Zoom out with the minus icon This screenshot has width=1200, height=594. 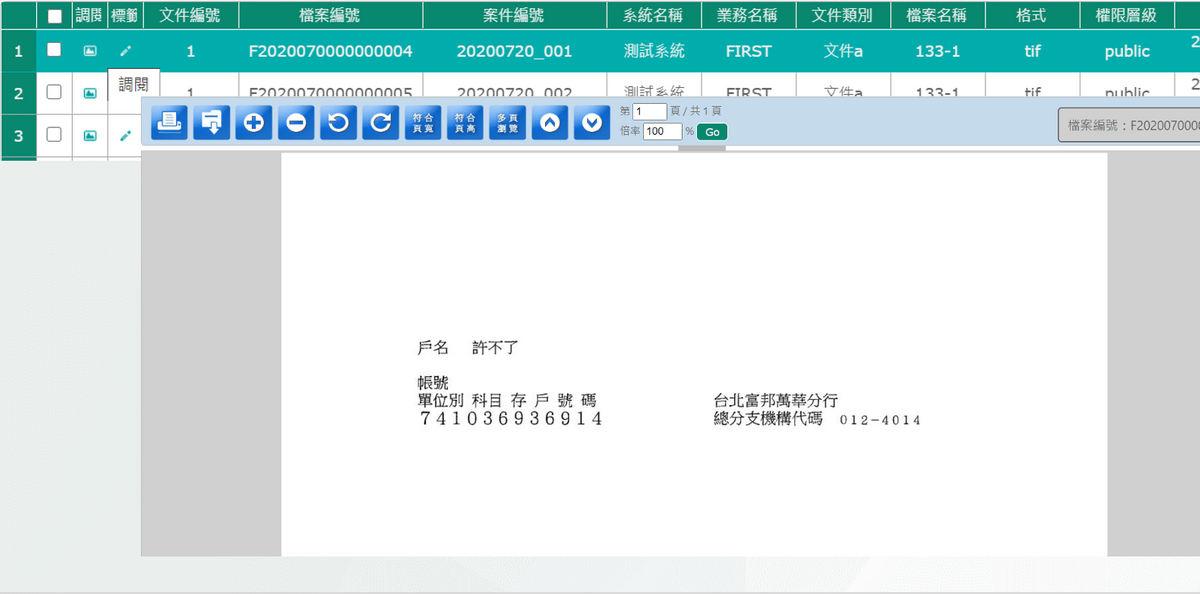pyautogui.click(x=296, y=122)
